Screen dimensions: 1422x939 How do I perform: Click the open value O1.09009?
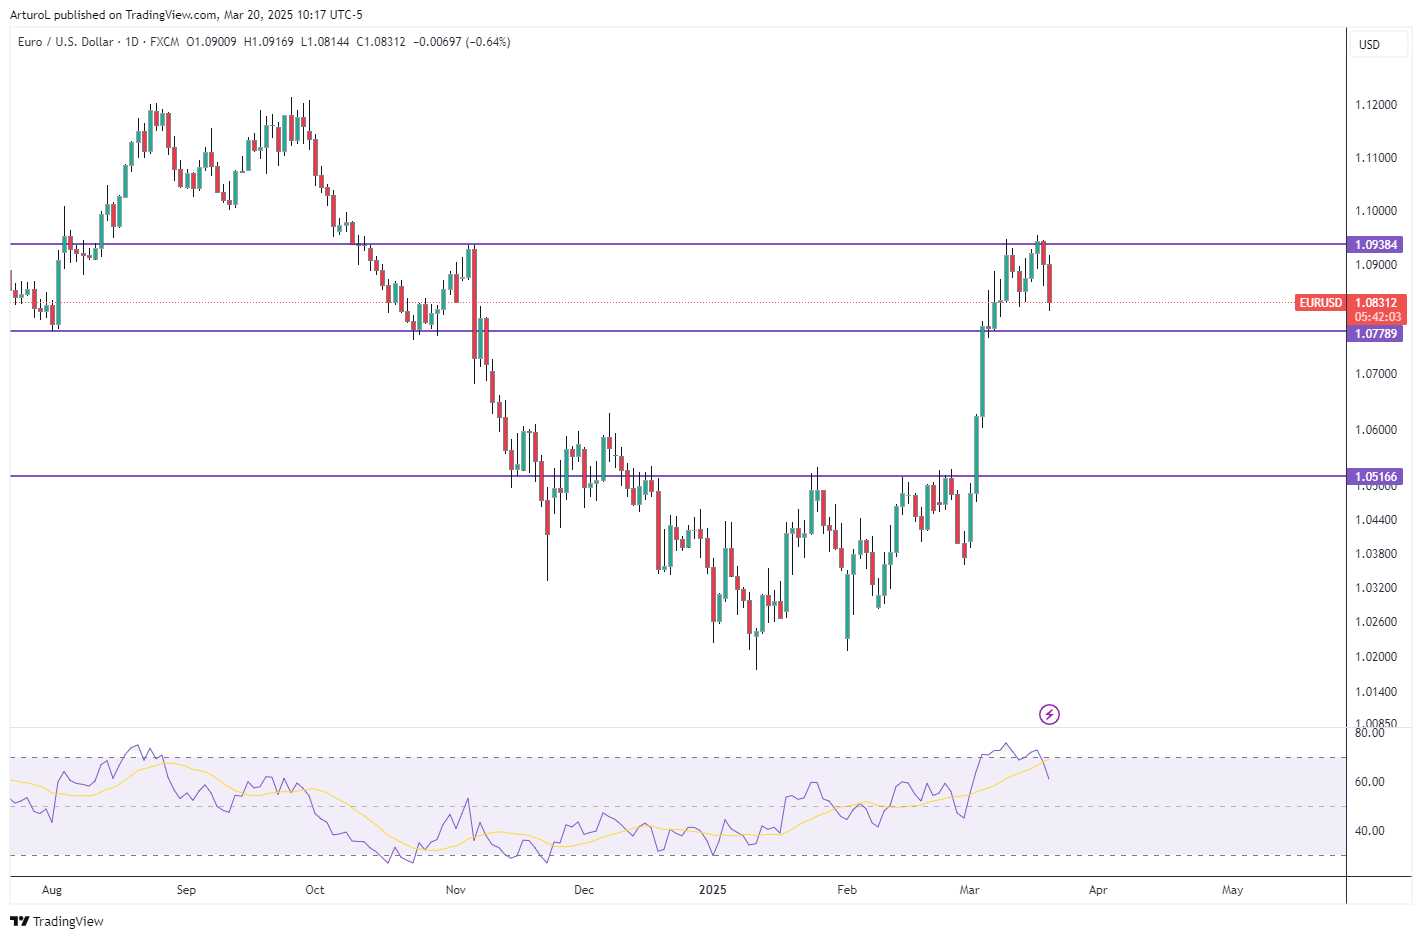[212, 42]
